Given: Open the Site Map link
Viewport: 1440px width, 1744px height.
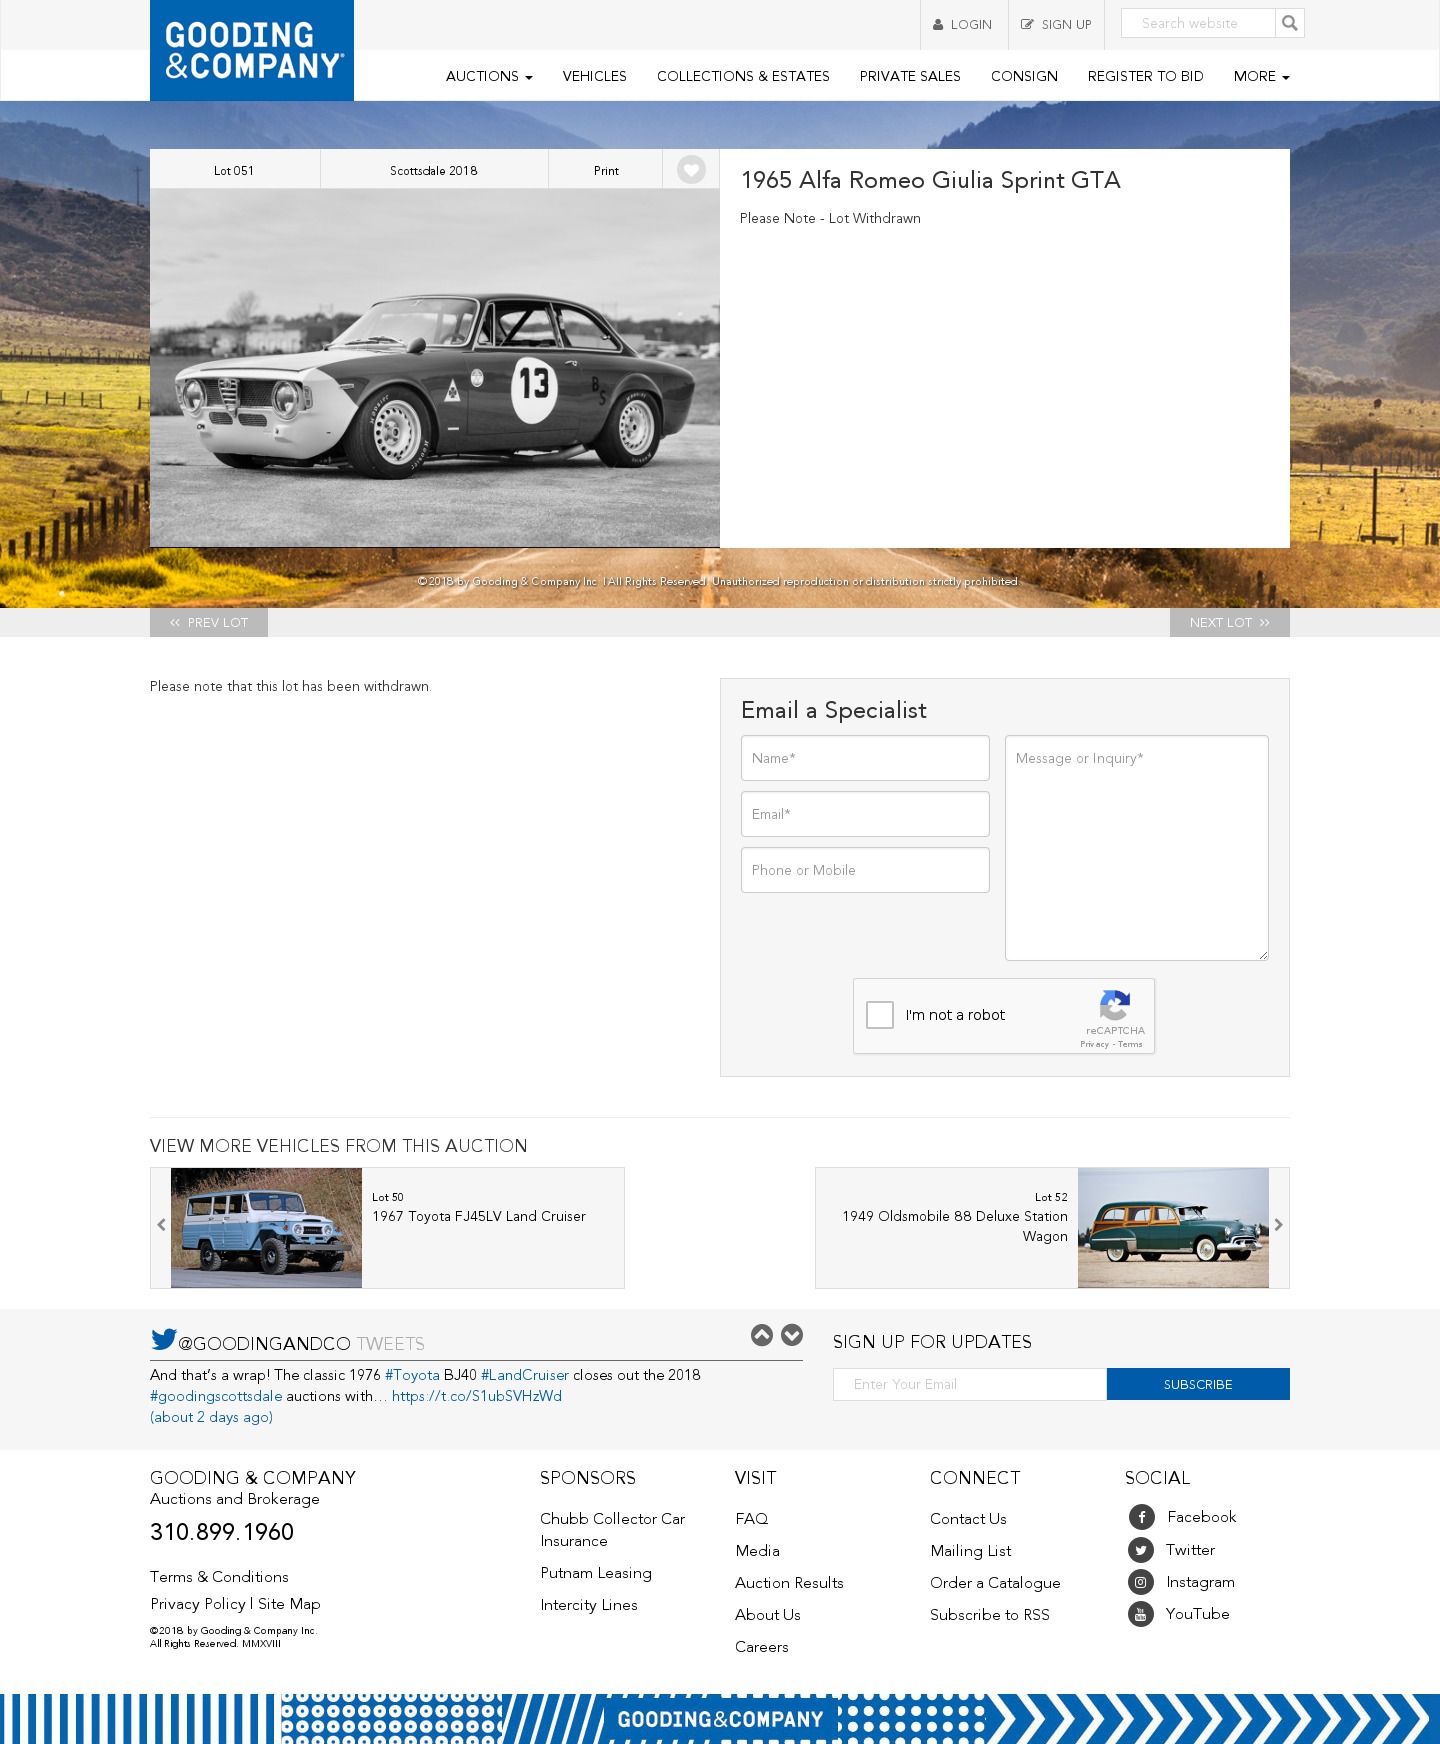Looking at the screenshot, I should click(x=289, y=1604).
